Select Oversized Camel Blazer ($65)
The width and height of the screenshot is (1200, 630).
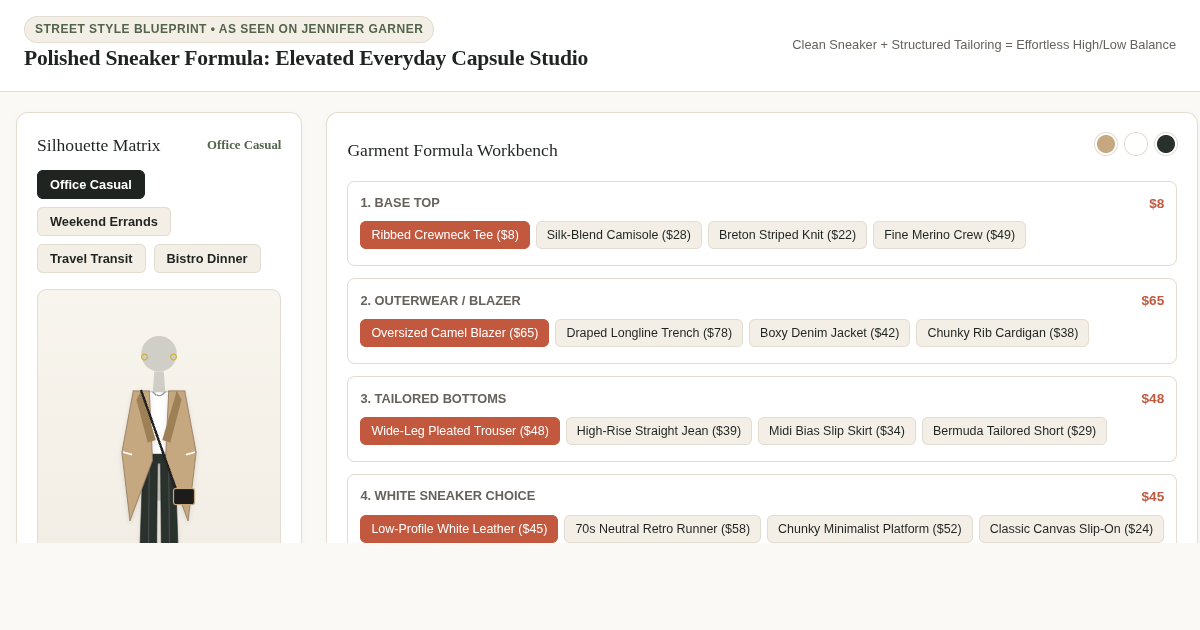(x=455, y=333)
